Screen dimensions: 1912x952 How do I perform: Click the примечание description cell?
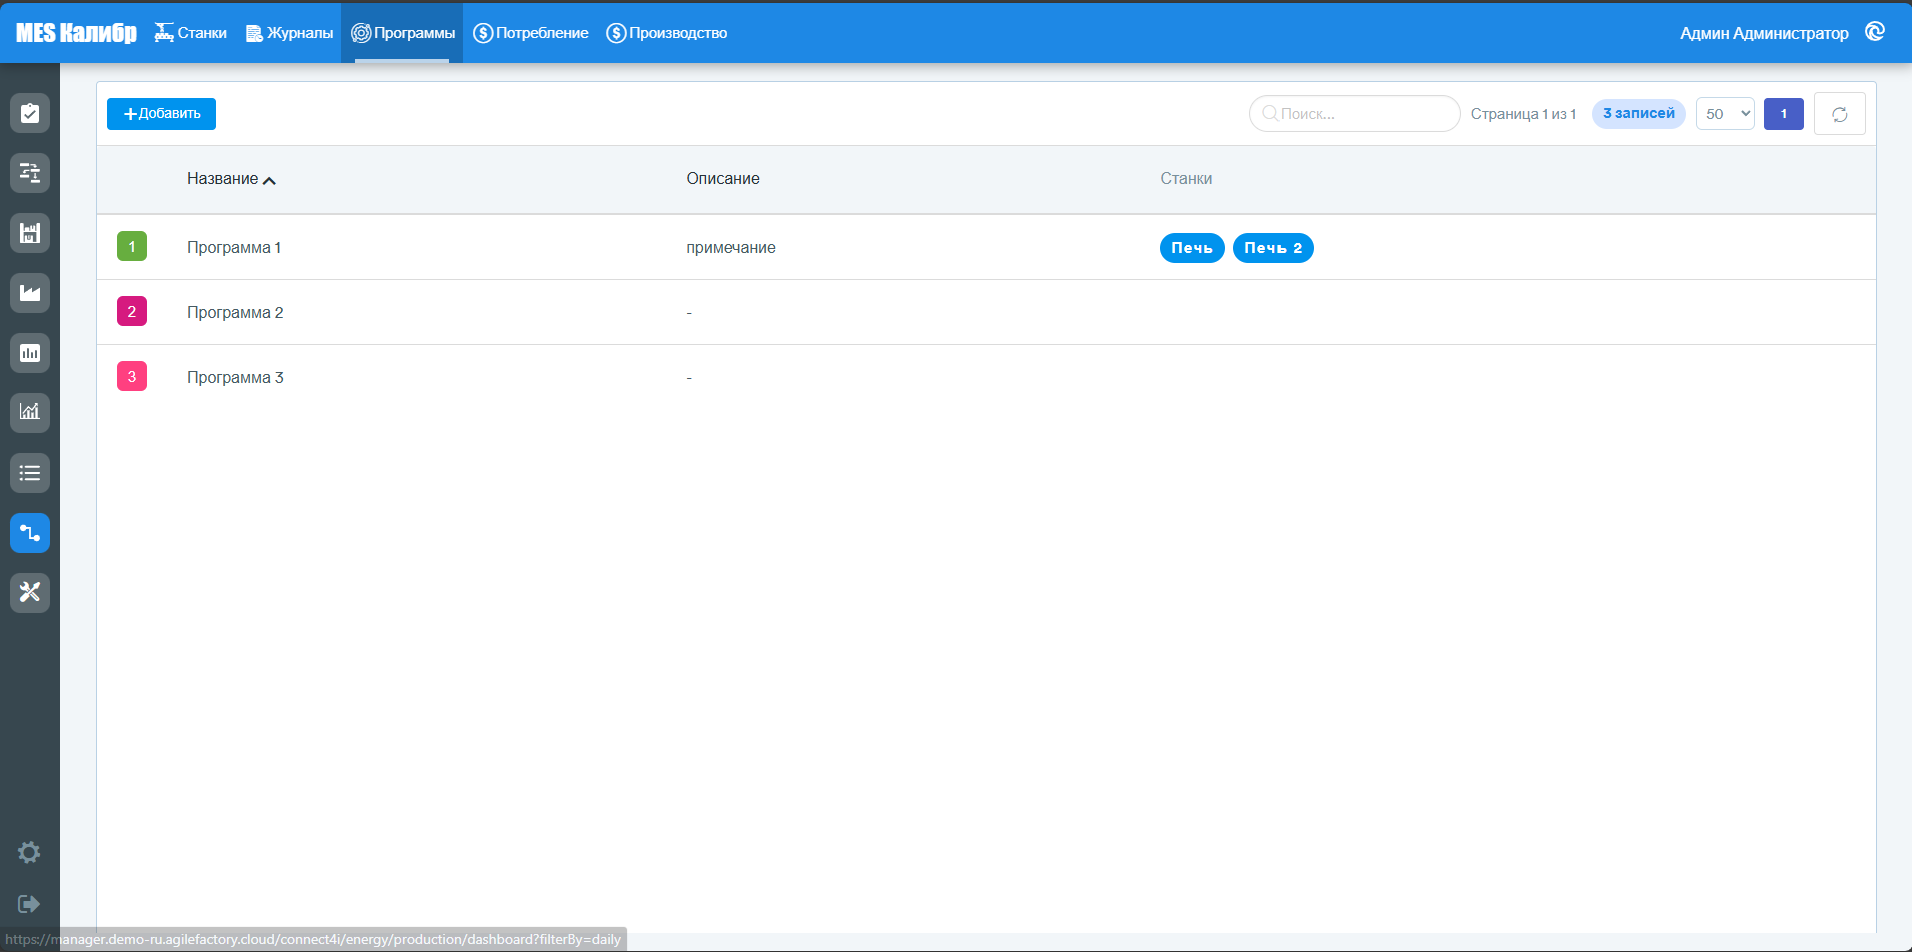point(731,248)
